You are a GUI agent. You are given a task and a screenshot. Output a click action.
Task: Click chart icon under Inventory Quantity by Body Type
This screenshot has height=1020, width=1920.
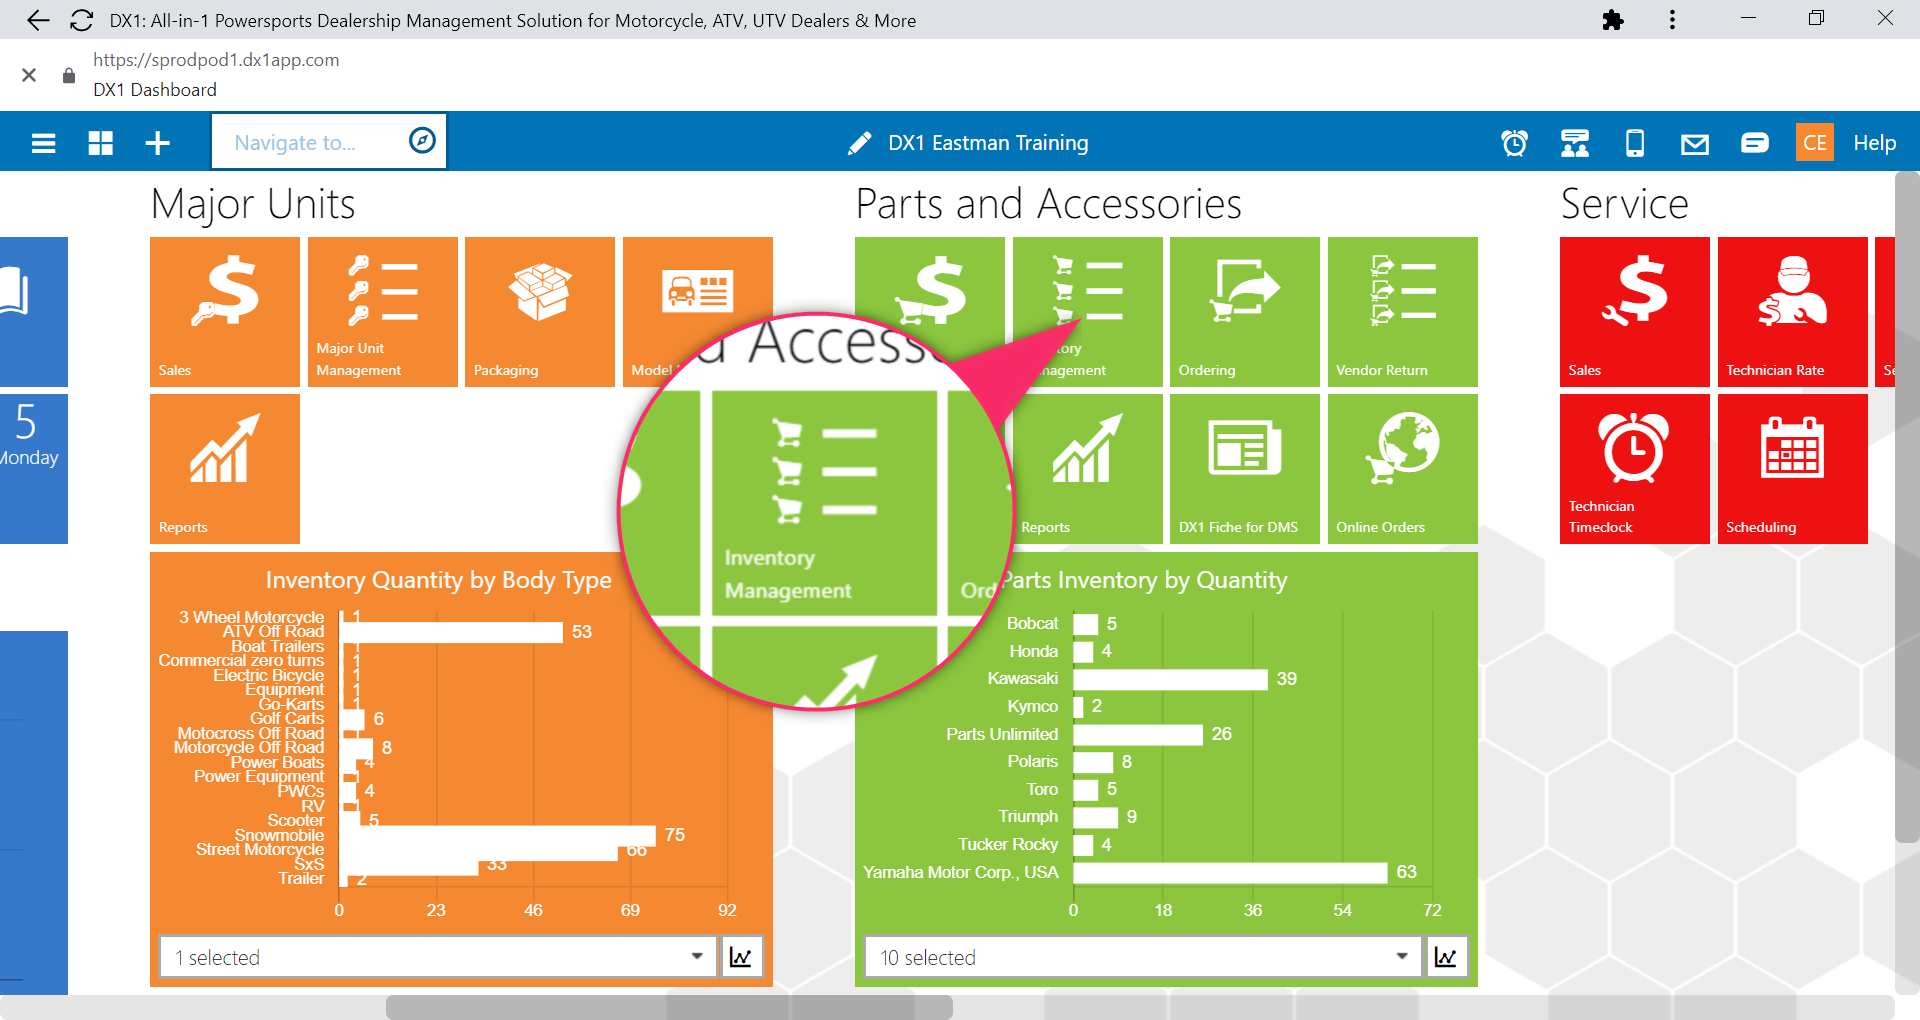(742, 957)
